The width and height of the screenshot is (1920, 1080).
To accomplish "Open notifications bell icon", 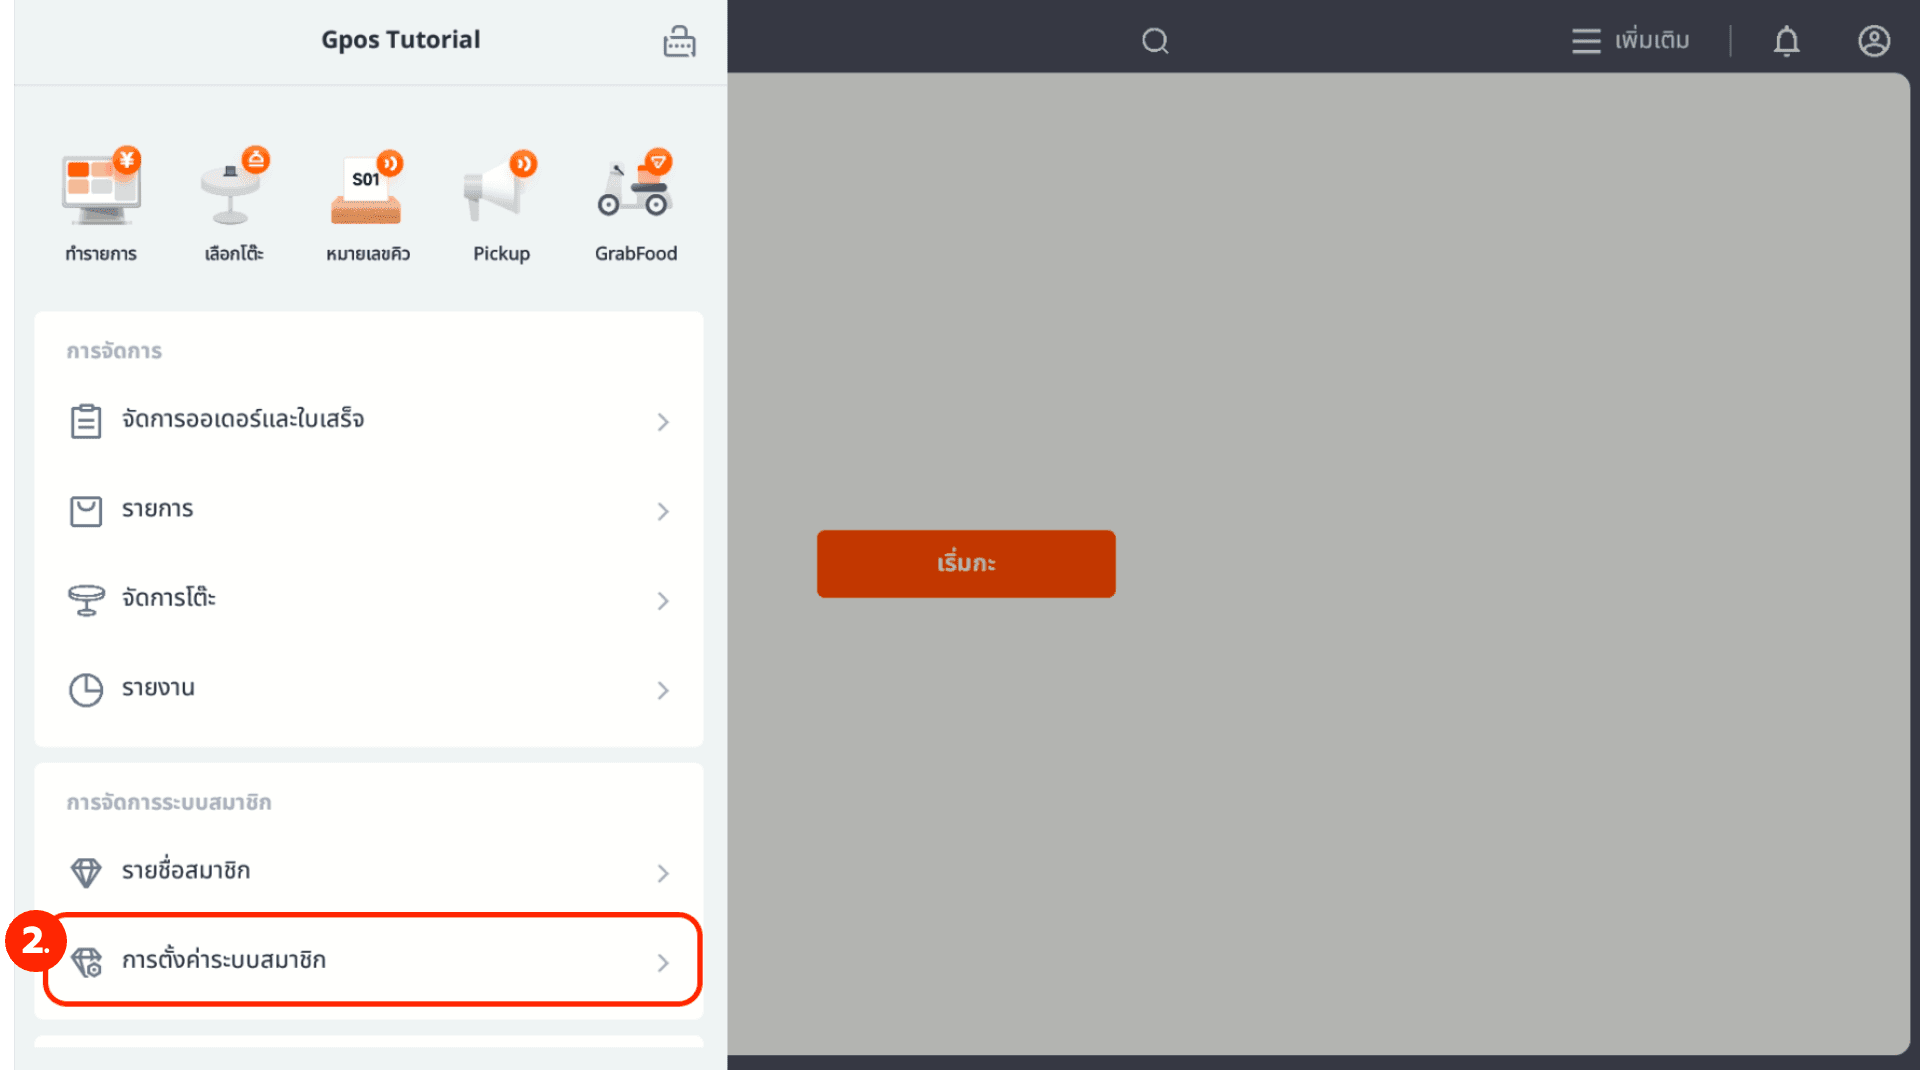I will [x=1786, y=41].
